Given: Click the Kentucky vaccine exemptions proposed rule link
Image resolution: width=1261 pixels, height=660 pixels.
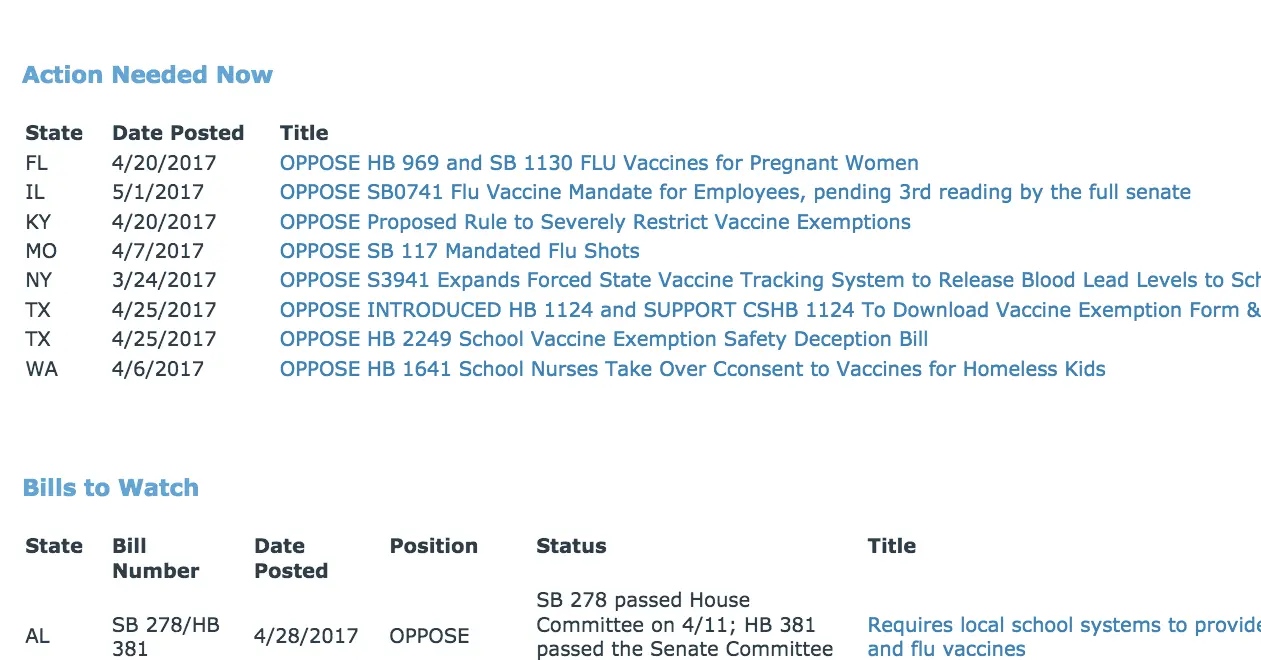Looking at the screenshot, I should [595, 222].
